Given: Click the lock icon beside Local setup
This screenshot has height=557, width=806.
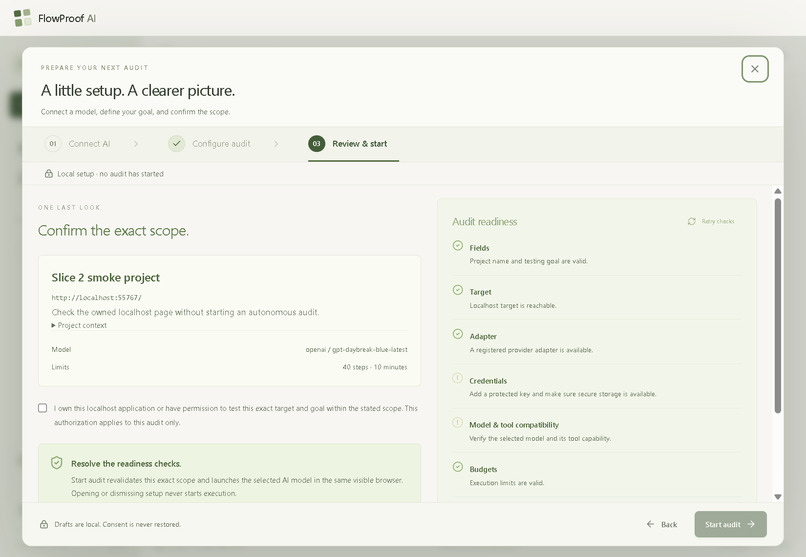Looking at the screenshot, I should click(49, 174).
